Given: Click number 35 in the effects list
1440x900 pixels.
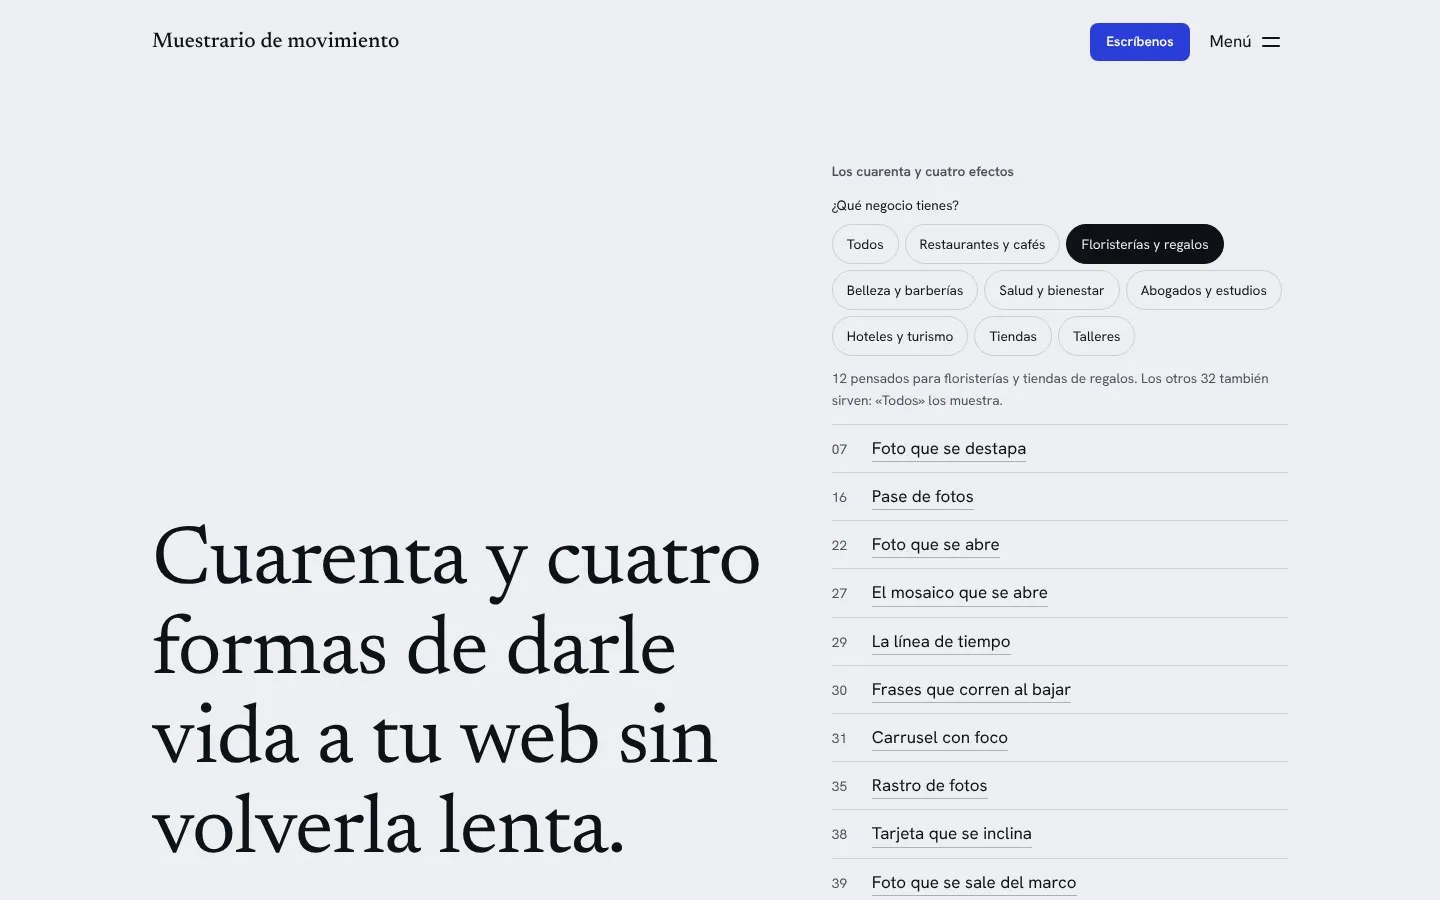Looking at the screenshot, I should point(839,787).
